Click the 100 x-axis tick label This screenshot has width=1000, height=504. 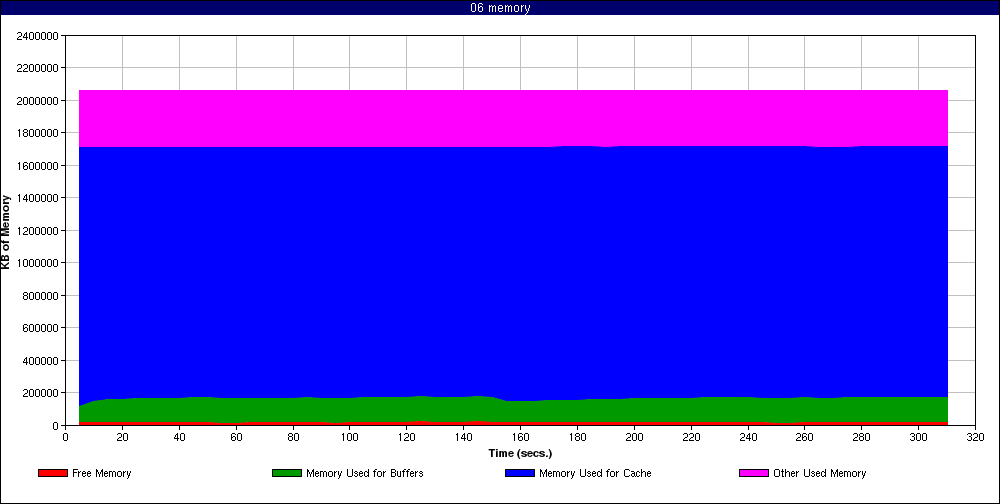349,437
